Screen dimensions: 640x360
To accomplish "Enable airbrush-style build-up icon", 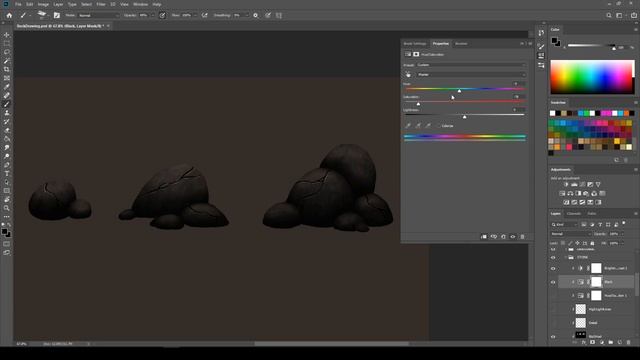I will click(x=204, y=16).
